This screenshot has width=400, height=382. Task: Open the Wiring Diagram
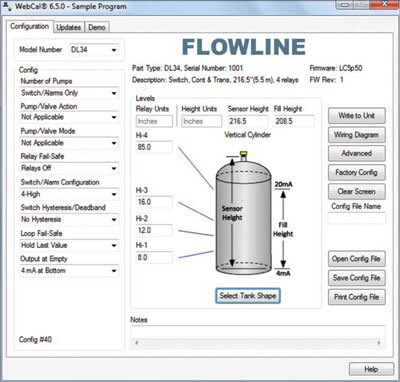pos(357,135)
